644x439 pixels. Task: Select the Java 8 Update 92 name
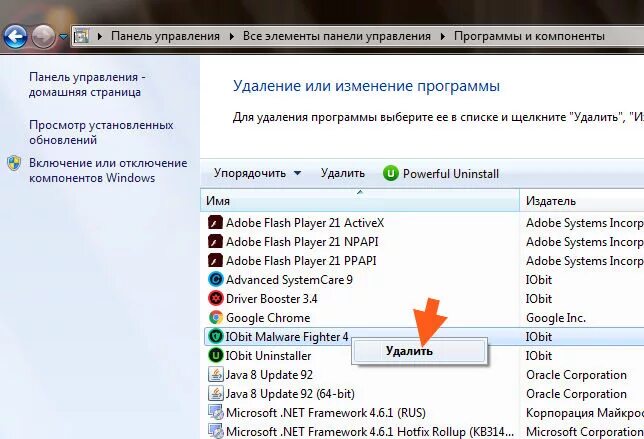point(269,375)
